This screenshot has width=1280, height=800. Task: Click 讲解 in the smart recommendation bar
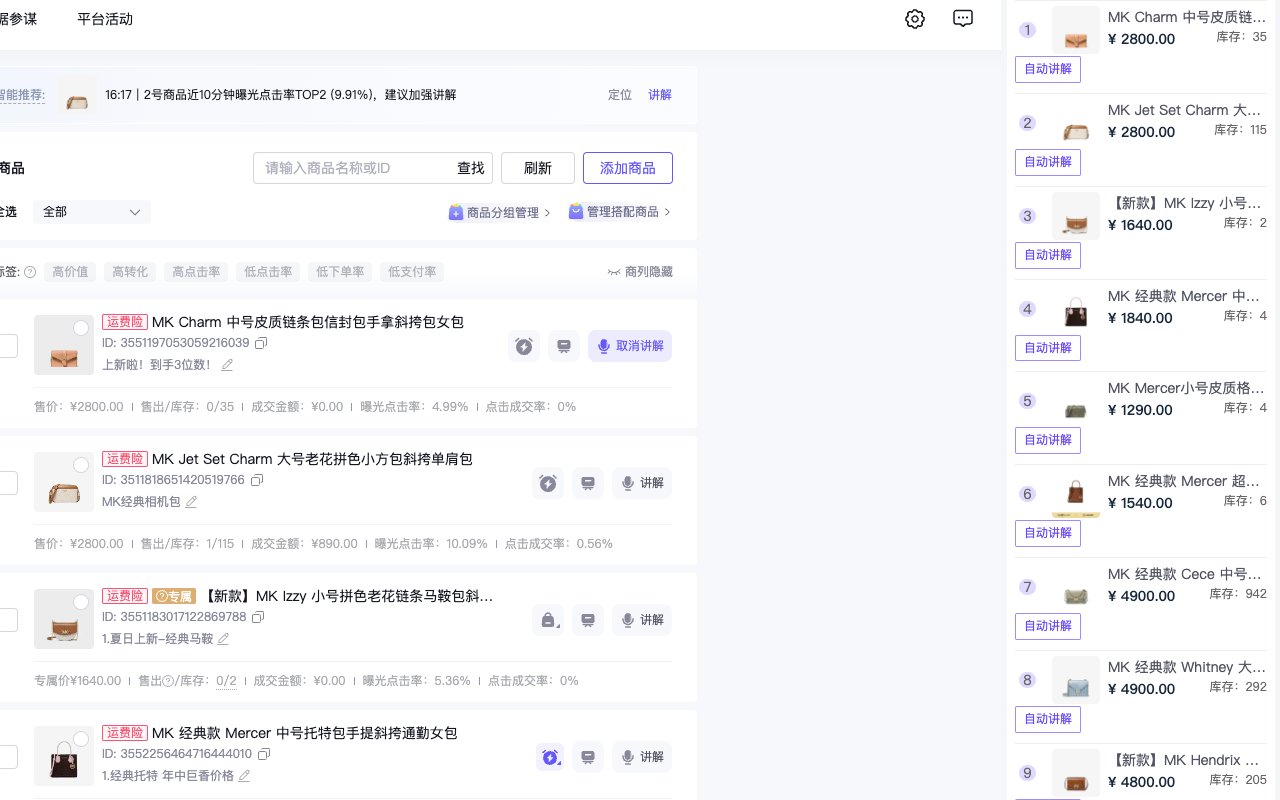tap(660, 95)
